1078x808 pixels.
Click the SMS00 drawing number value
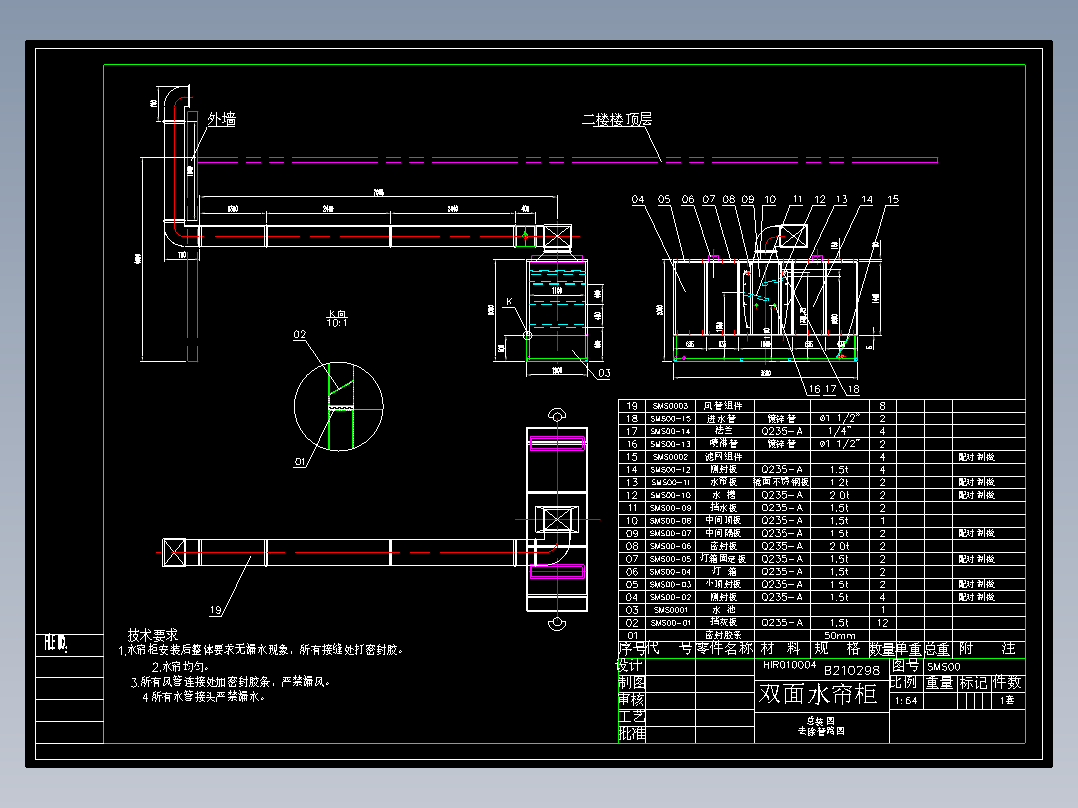tap(943, 666)
